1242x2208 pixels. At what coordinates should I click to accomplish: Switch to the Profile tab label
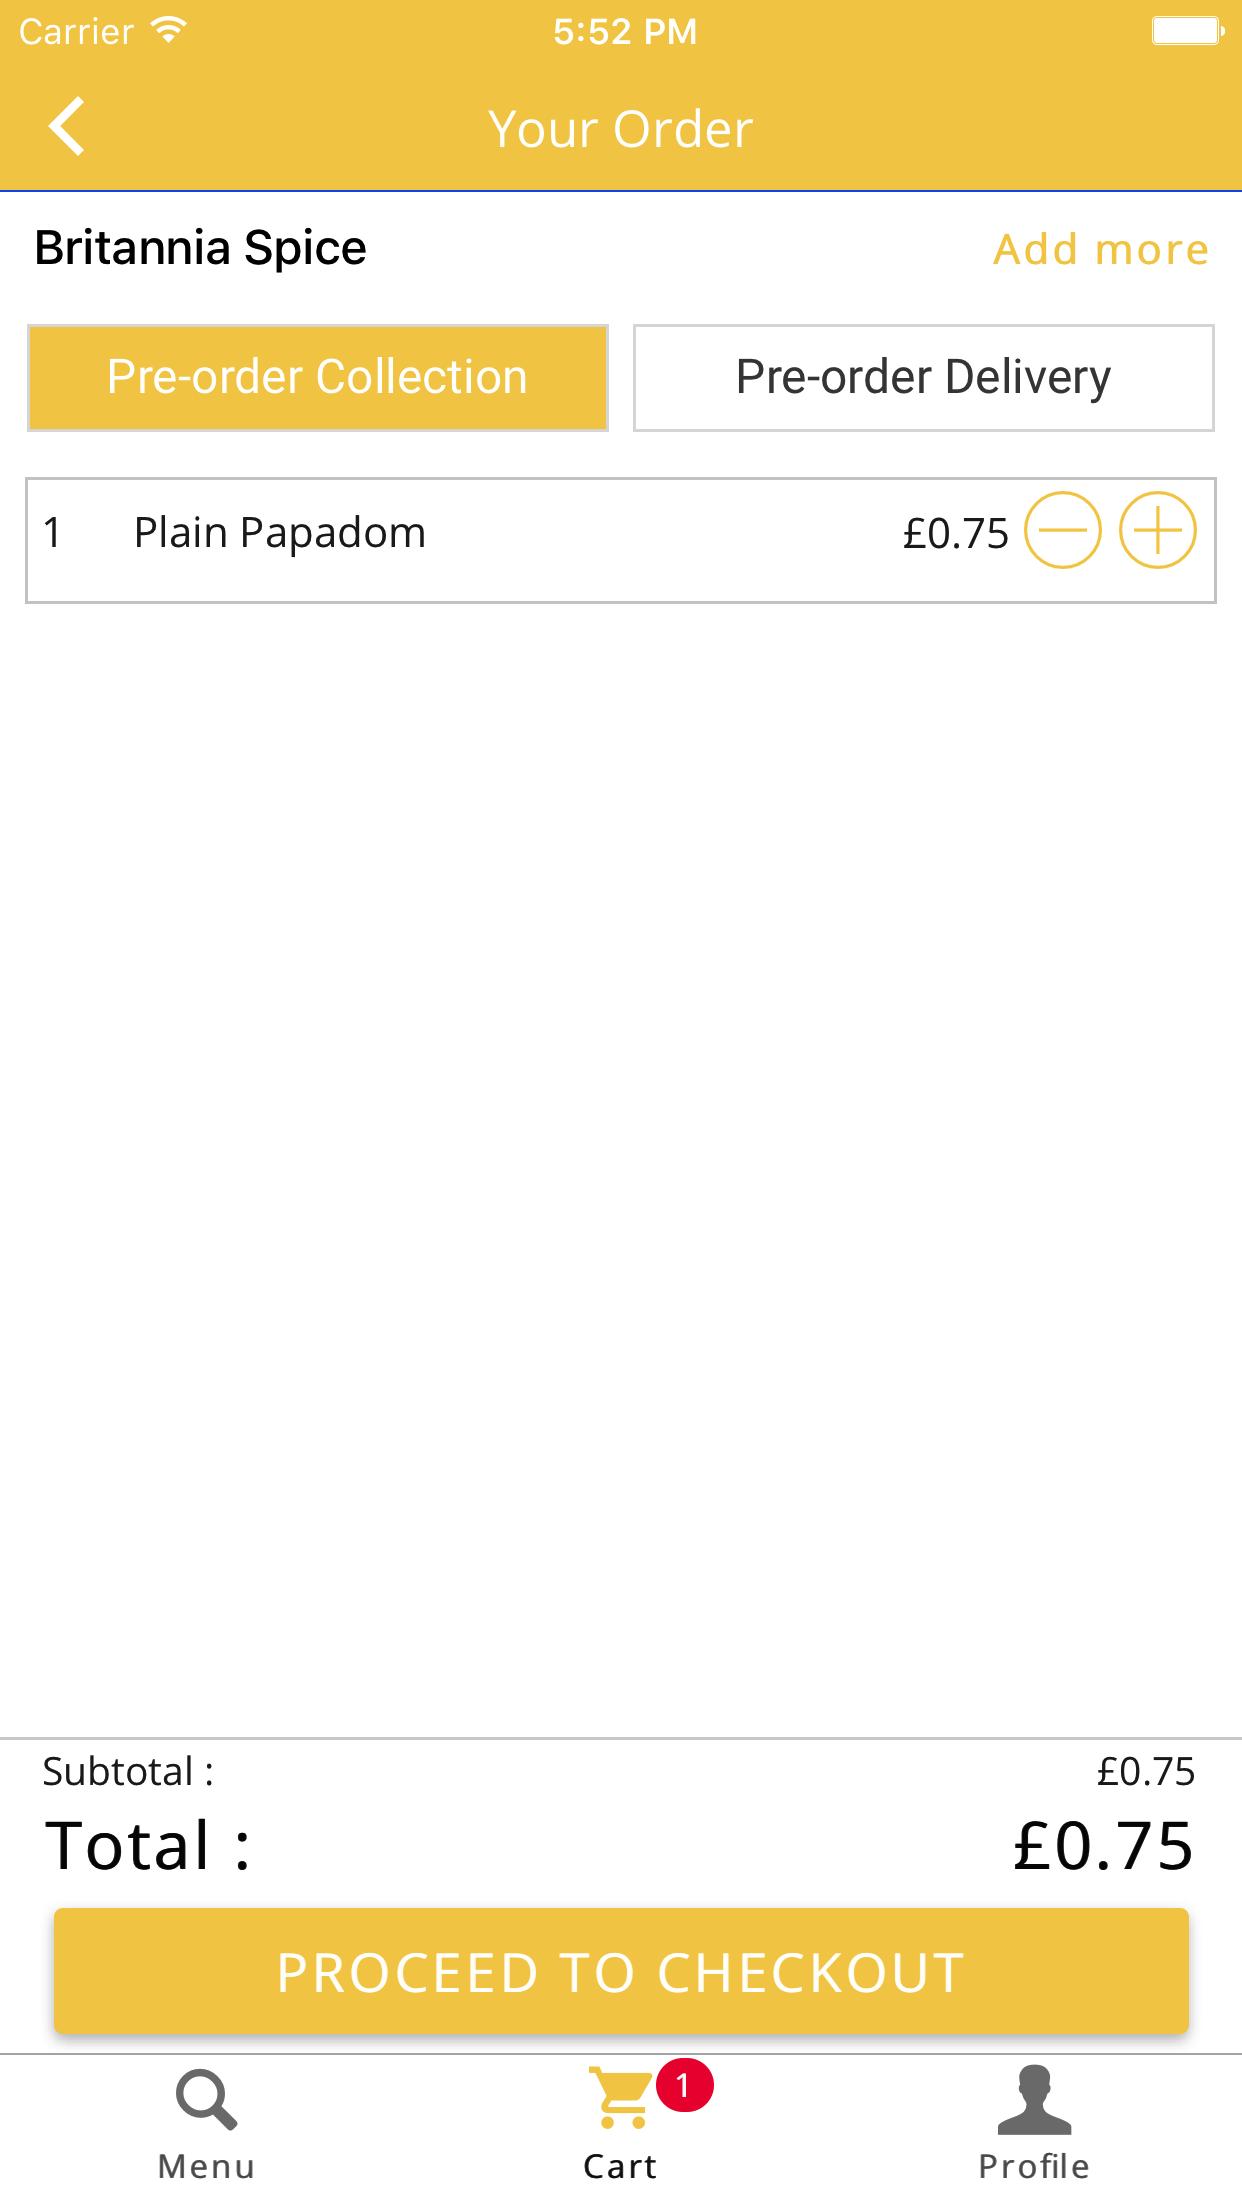1034,2166
